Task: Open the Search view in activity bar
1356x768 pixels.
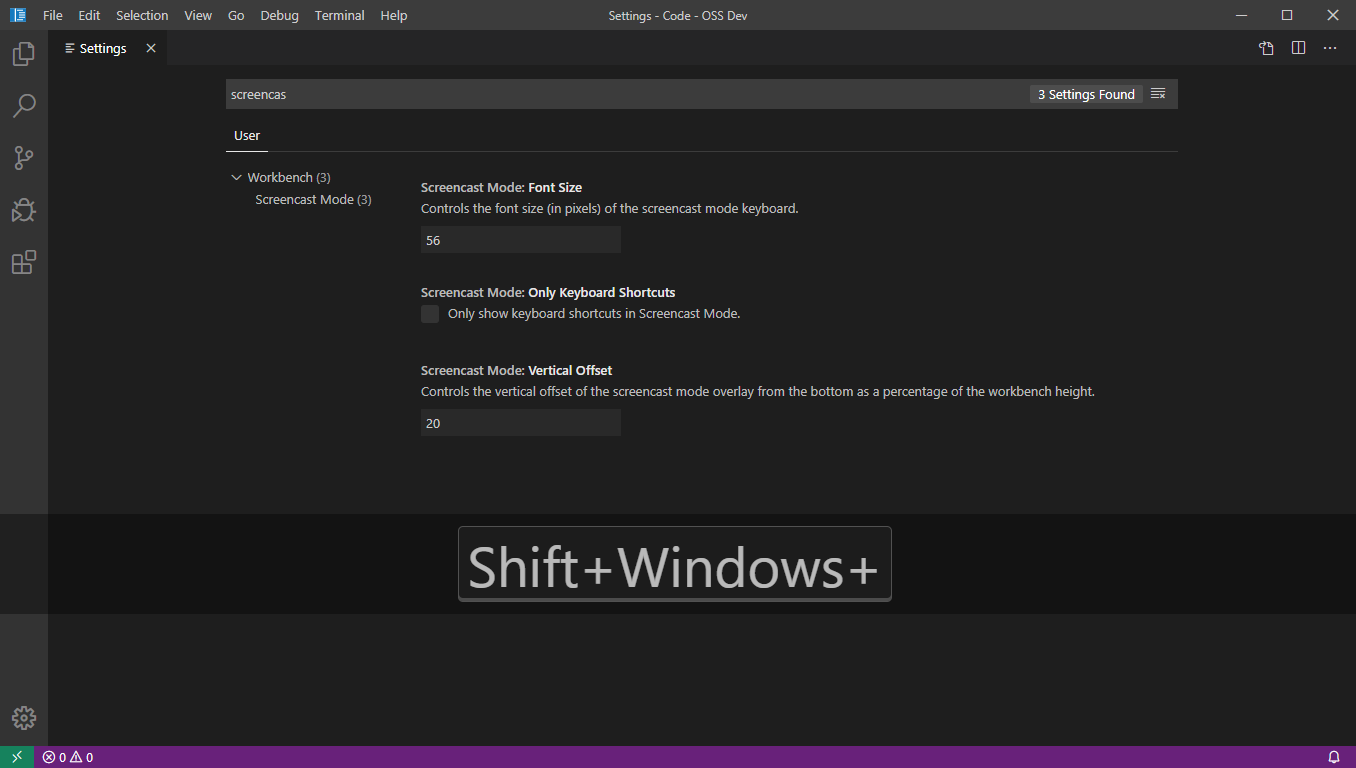Action: click(24, 106)
